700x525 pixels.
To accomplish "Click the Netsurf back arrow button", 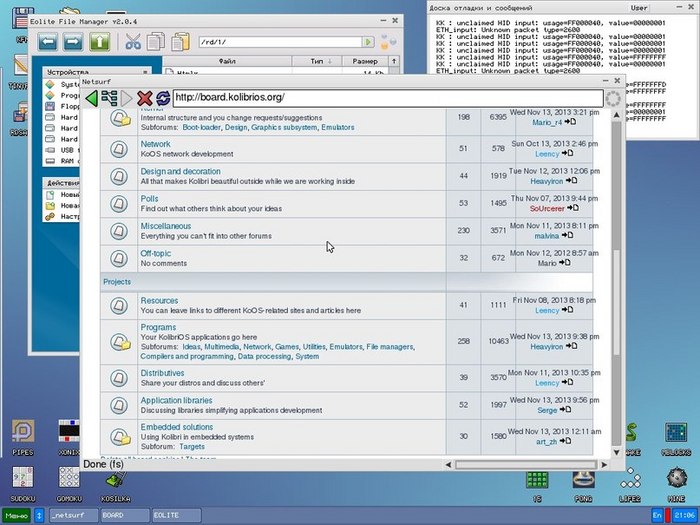I will pos(91,98).
